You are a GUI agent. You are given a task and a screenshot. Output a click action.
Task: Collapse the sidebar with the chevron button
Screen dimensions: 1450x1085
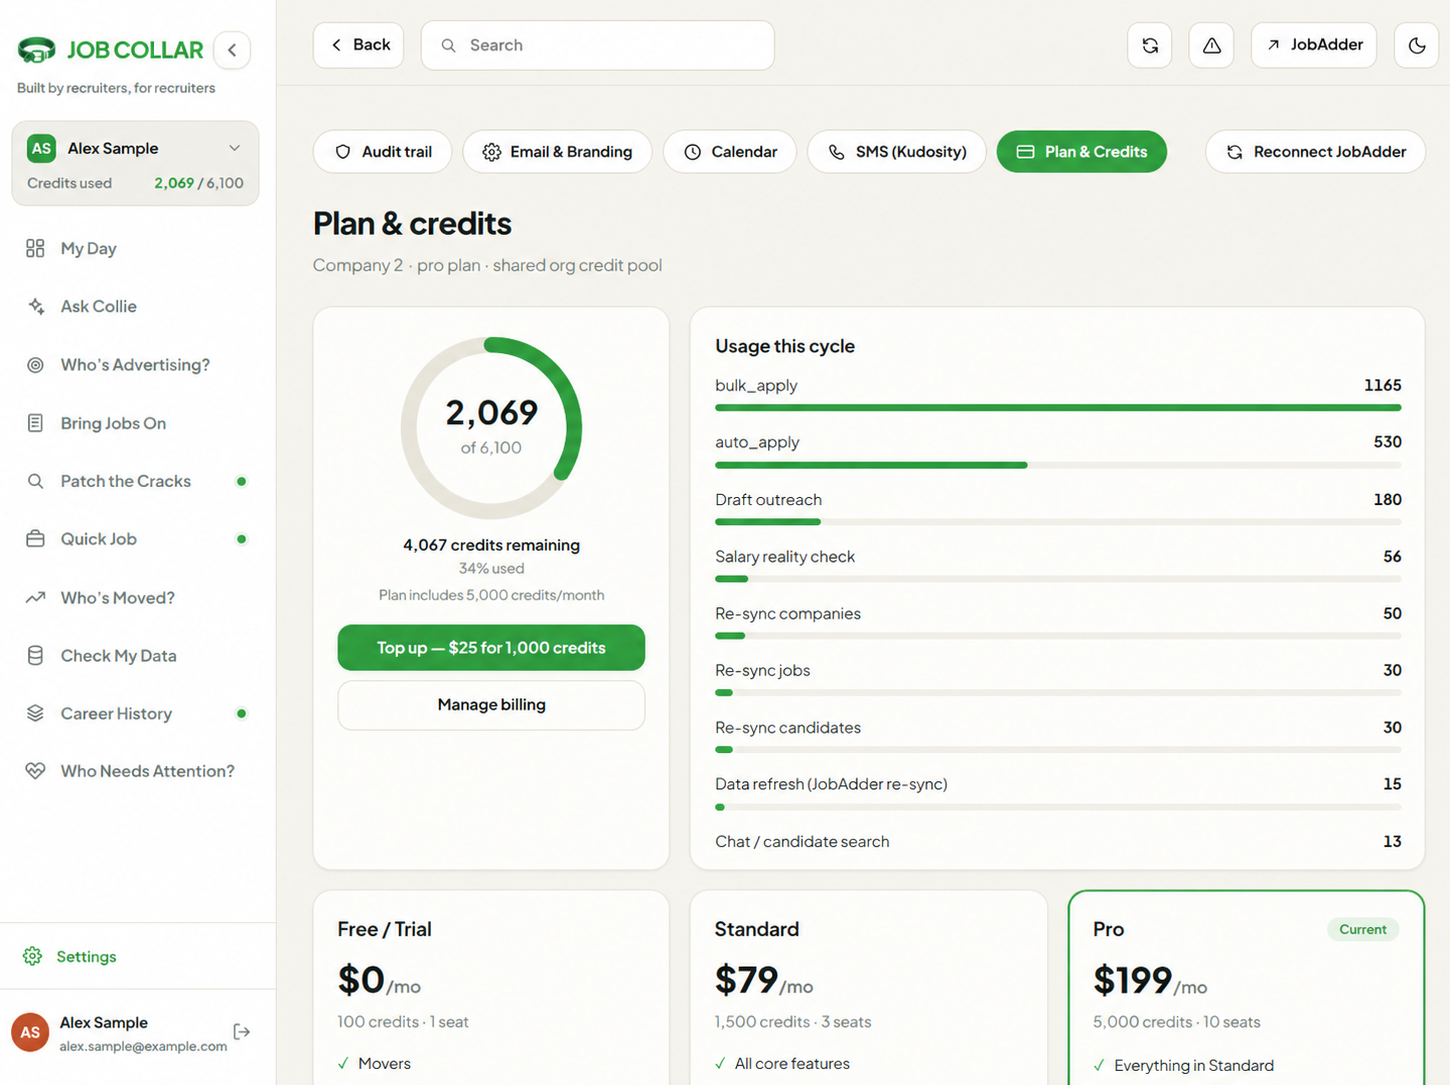tap(232, 50)
